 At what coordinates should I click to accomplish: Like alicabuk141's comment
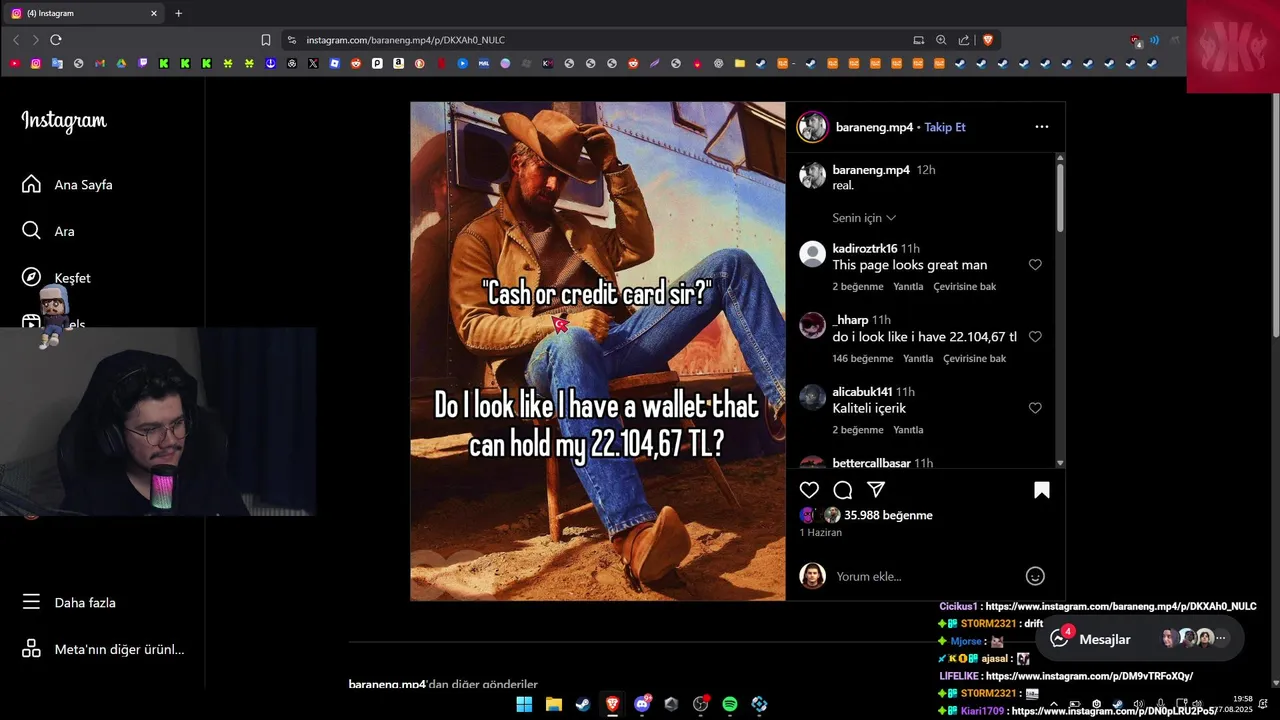pos(1035,408)
